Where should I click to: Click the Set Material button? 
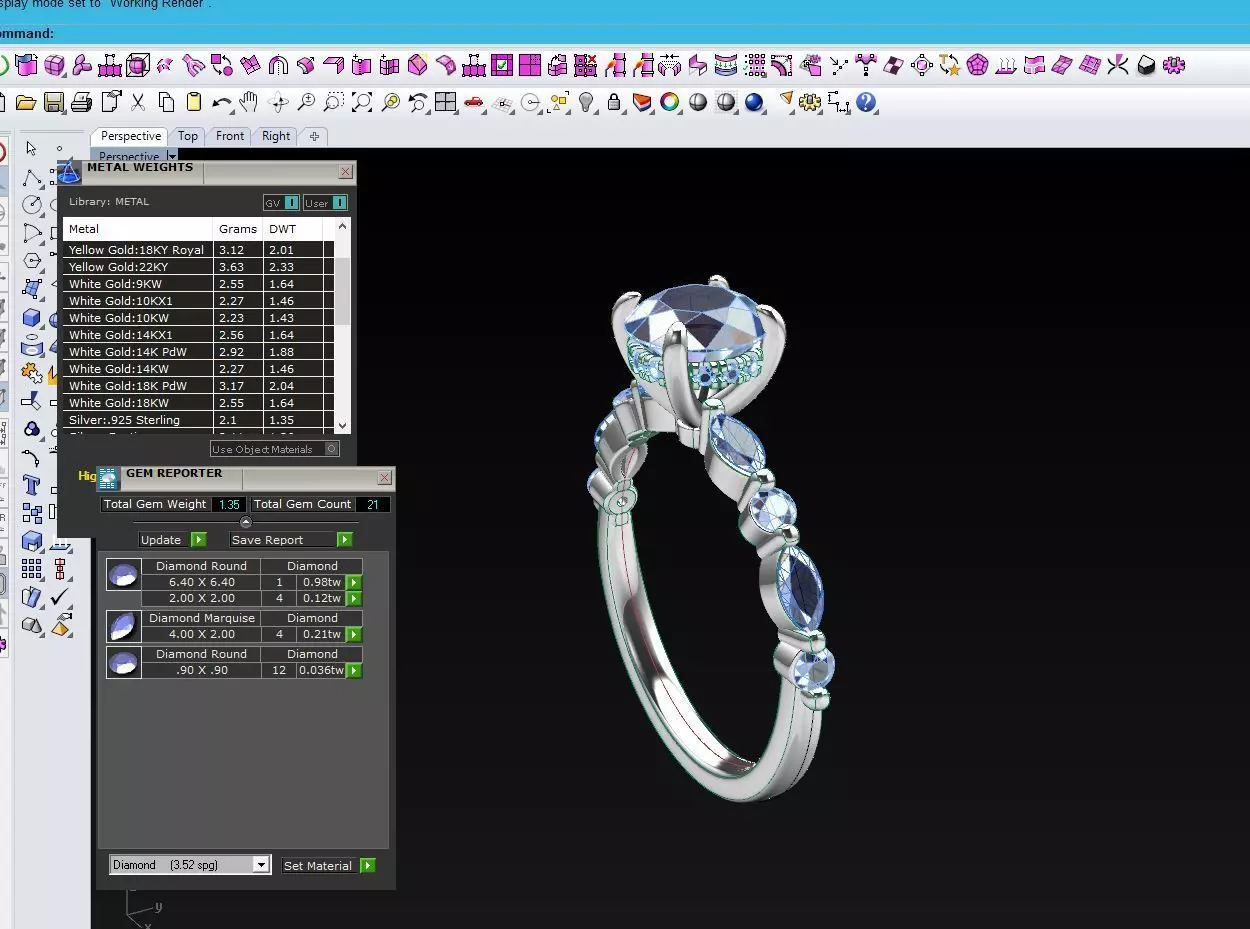(x=328, y=866)
